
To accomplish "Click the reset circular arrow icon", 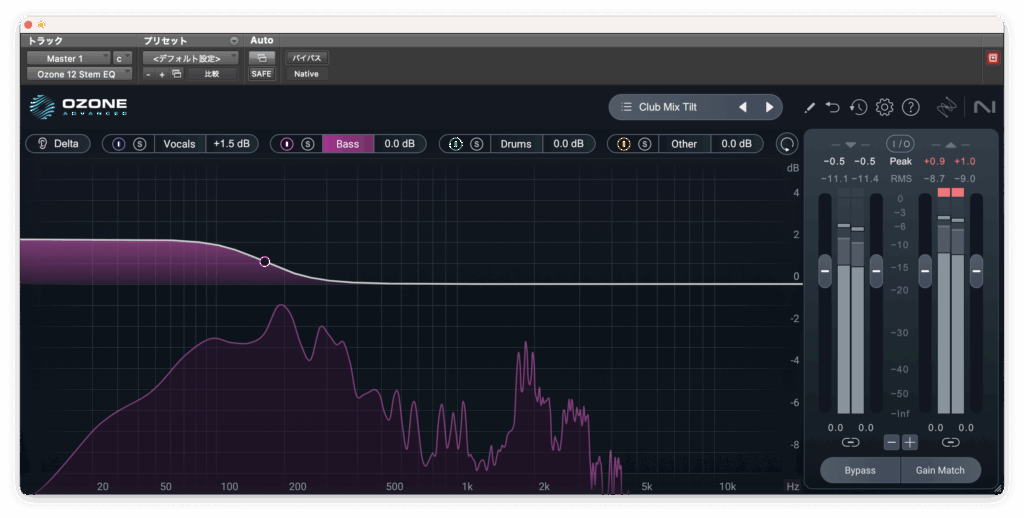I will pyautogui.click(x=788, y=144).
